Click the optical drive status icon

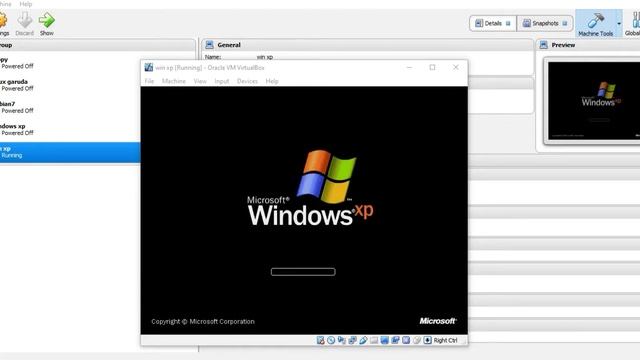331,340
